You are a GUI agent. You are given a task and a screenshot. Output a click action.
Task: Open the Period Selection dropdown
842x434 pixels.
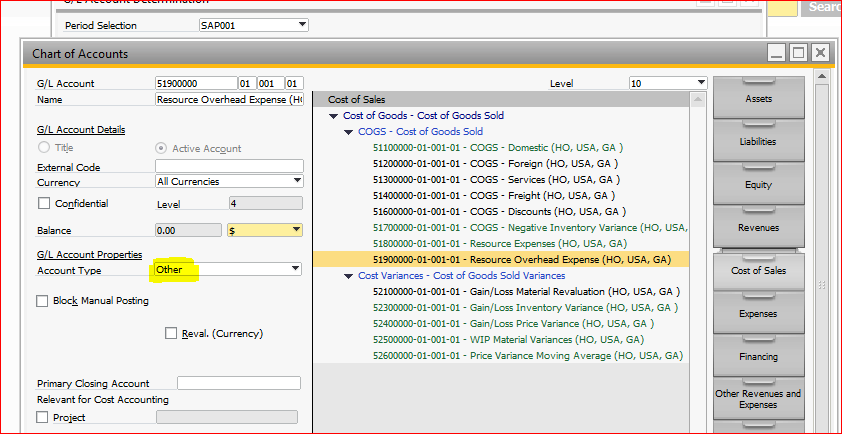[302, 25]
